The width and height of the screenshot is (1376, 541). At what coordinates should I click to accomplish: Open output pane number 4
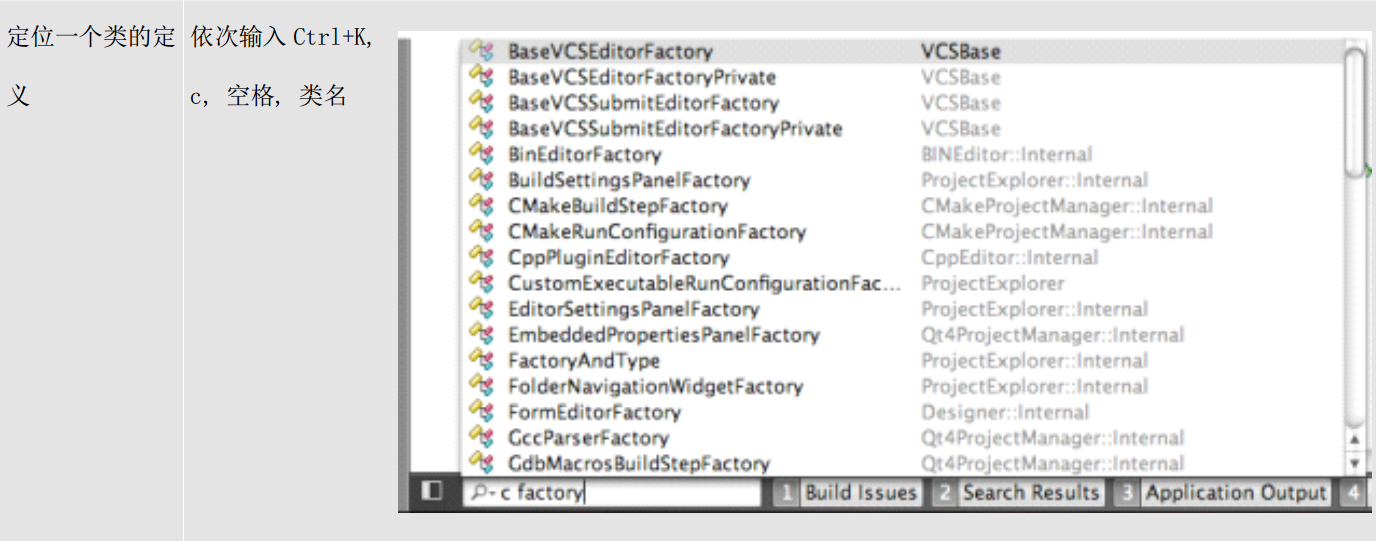click(1353, 493)
